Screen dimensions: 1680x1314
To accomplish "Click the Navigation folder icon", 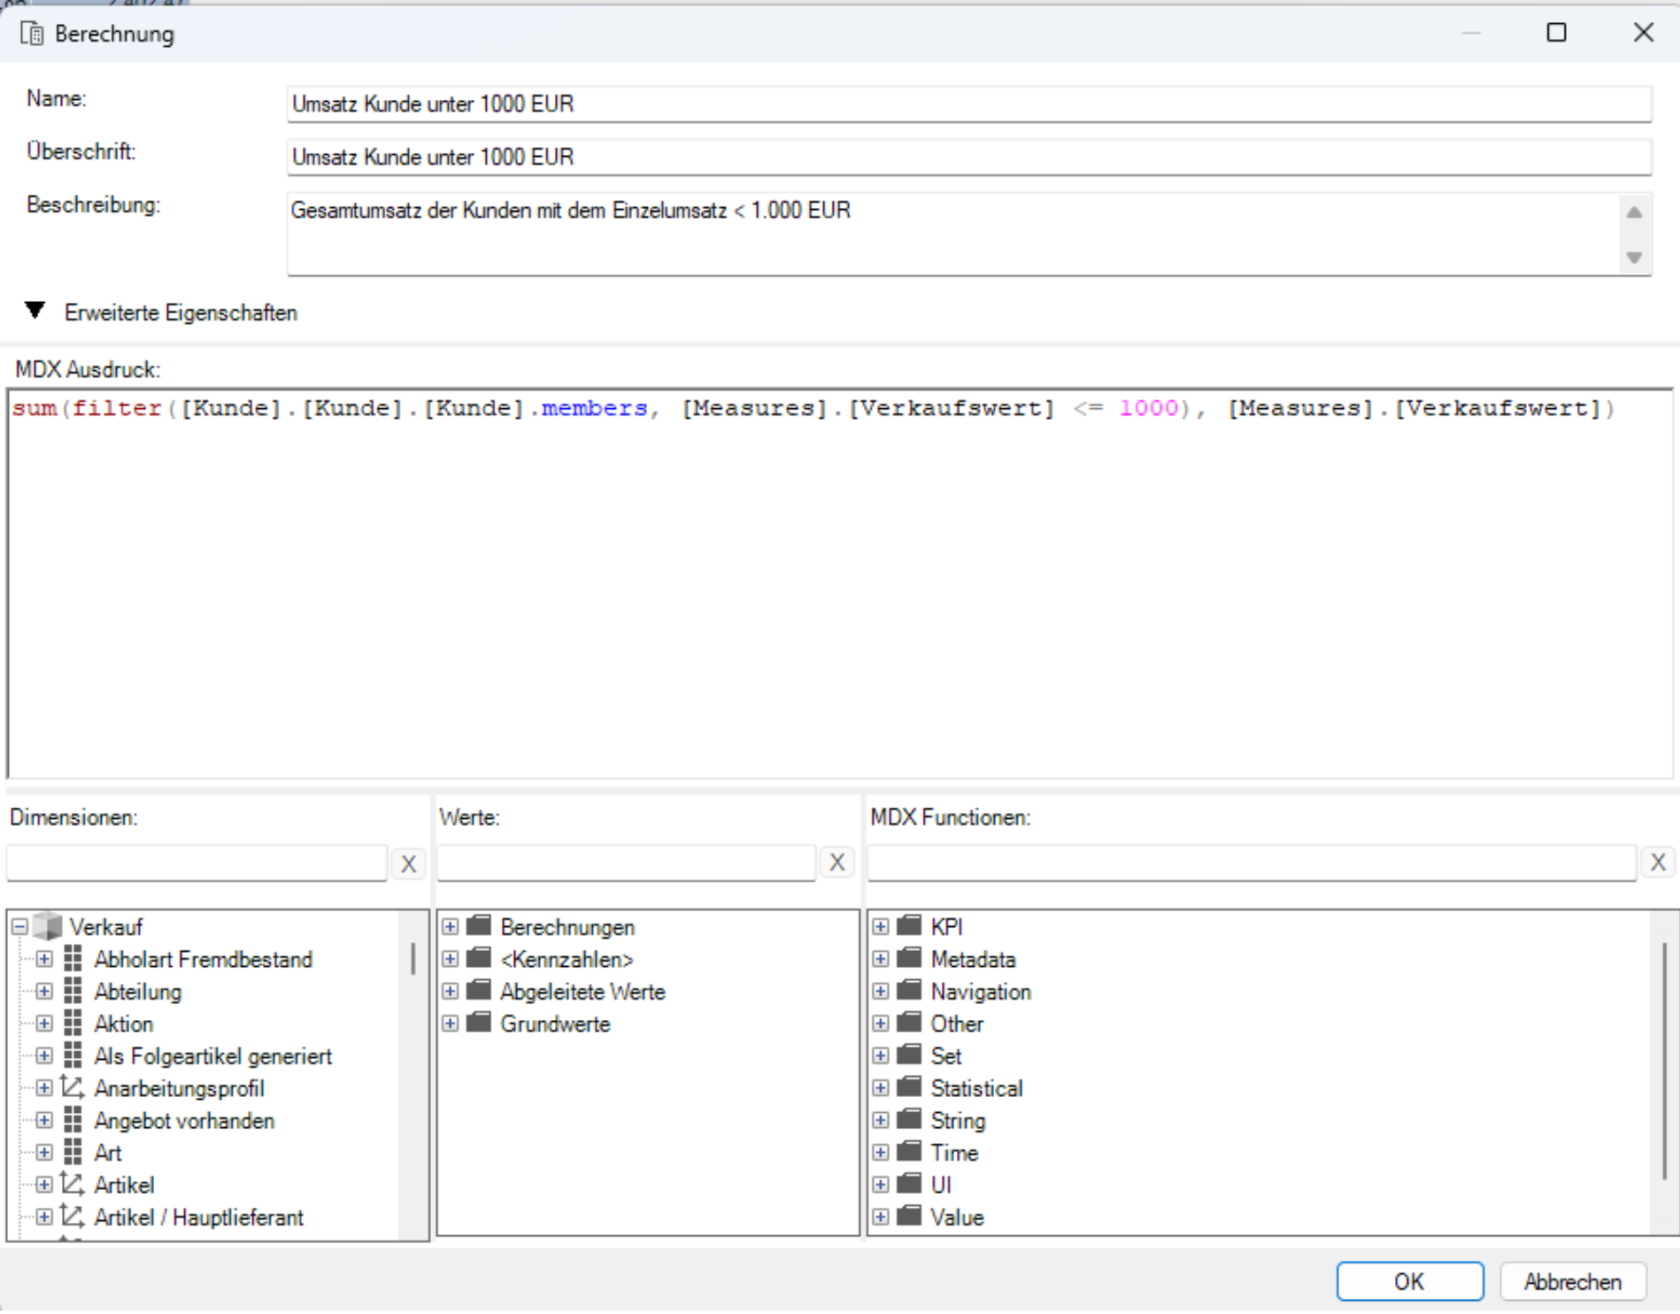I will pos(909,991).
